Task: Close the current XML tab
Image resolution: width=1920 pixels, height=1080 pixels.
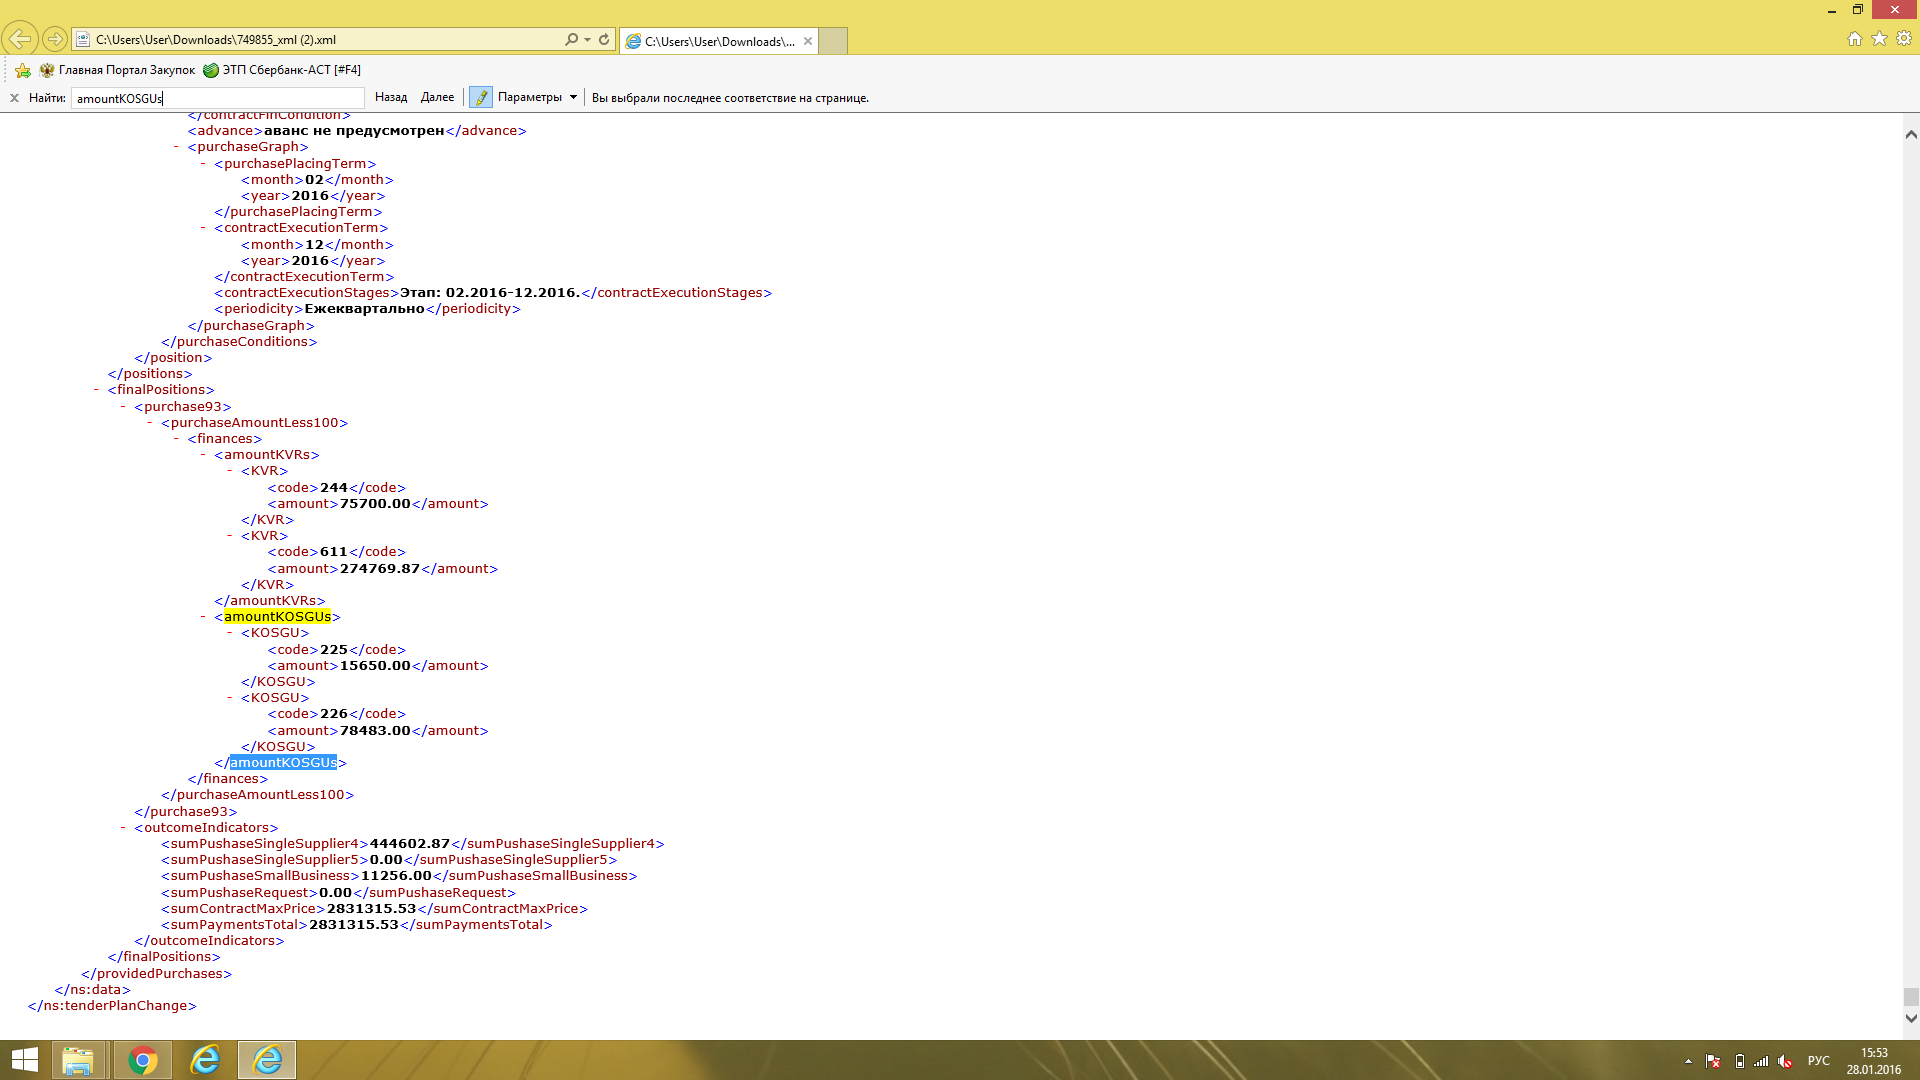Action: click(808, 41)
